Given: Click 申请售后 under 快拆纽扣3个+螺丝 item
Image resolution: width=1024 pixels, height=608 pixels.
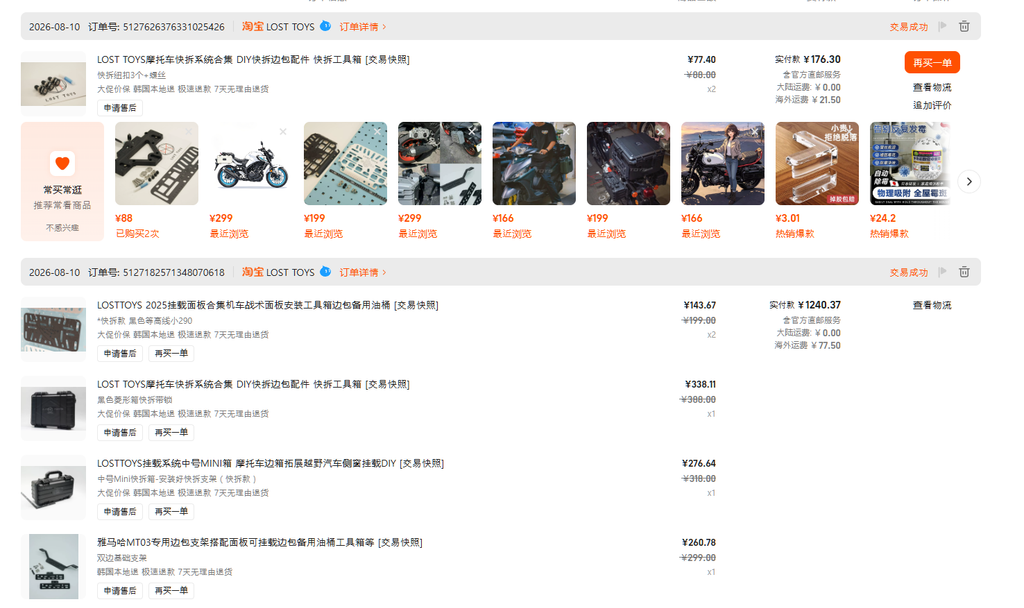Looking at the screenshot, I should tap(120, 108).
